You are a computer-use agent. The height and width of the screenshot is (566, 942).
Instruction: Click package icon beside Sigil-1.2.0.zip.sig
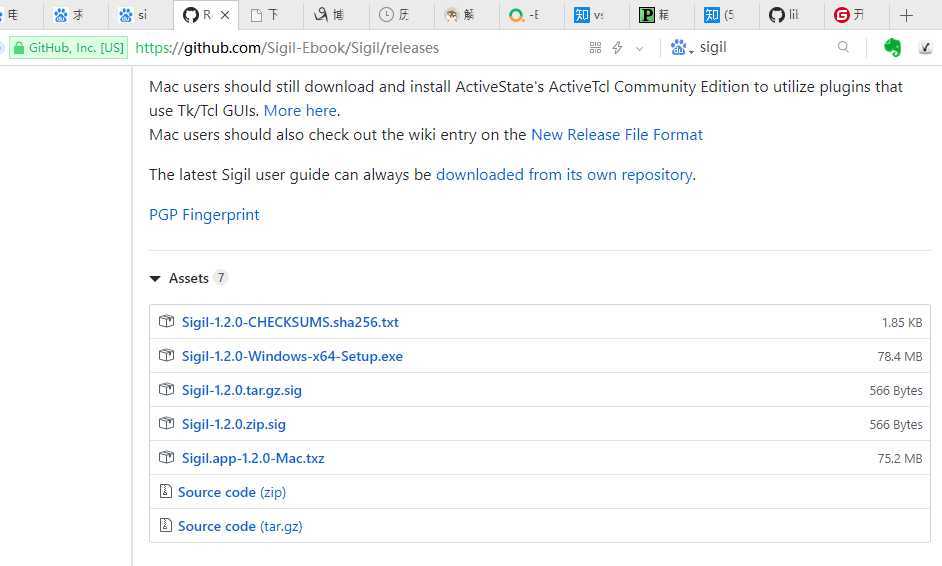click(x=166, y=424)
